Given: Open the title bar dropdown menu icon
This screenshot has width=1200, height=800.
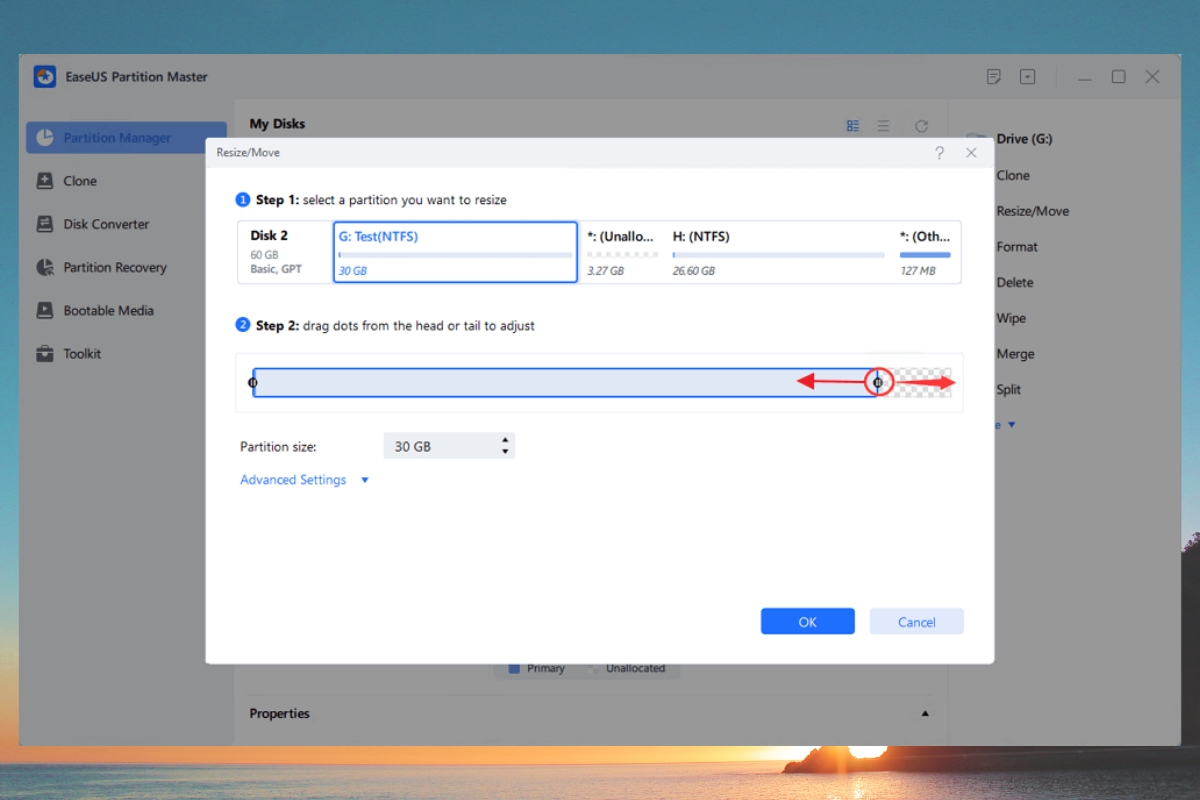Looking at the screenshot, I should pos(1027,77).
